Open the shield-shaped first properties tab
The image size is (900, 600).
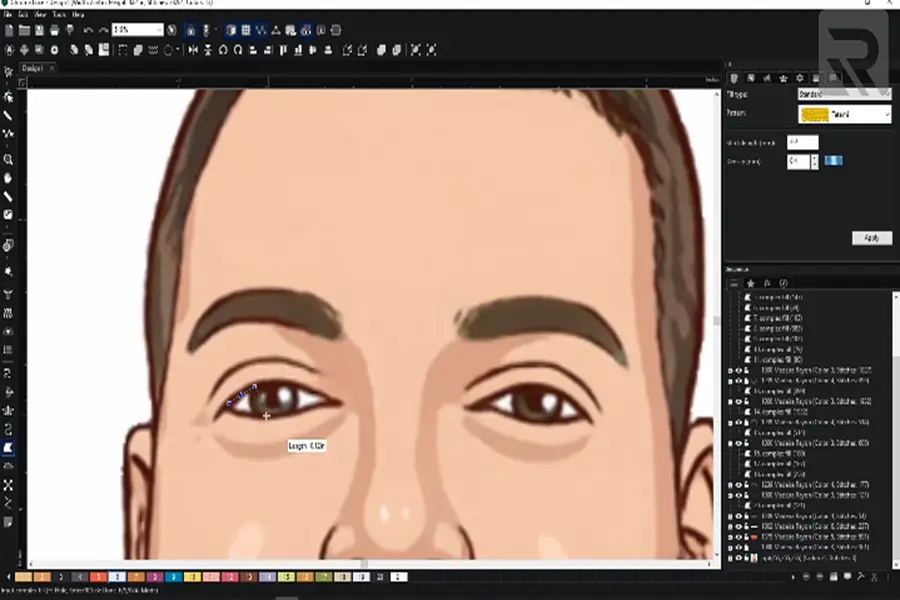tap(734, 78)
